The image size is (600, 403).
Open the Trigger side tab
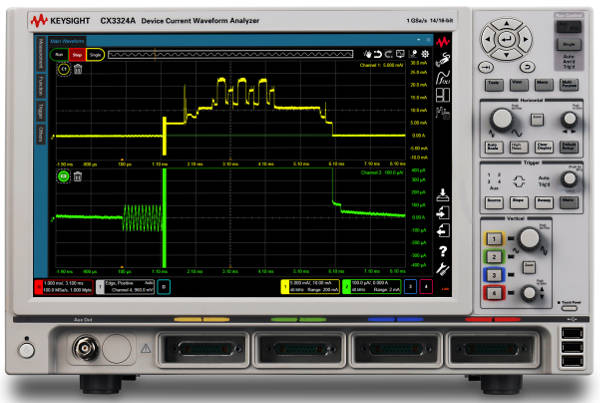click(42, 109)
